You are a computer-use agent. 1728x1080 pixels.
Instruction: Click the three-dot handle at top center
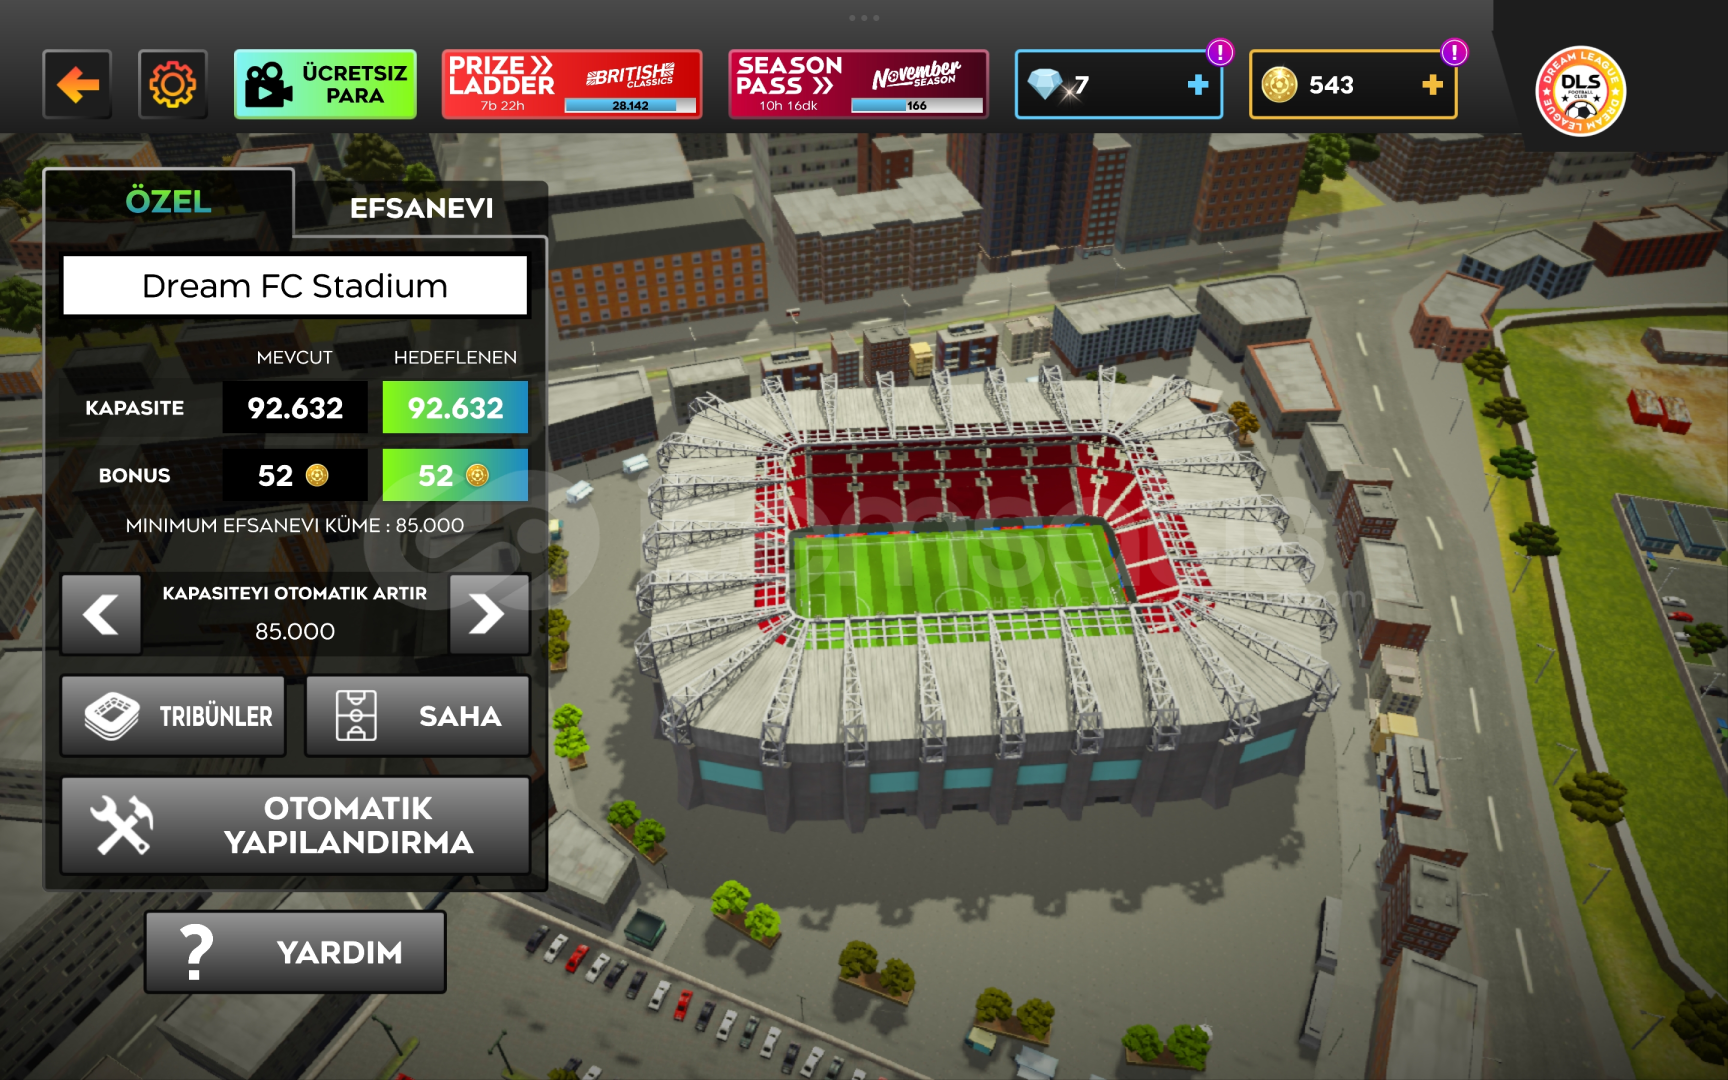point(863,18)
